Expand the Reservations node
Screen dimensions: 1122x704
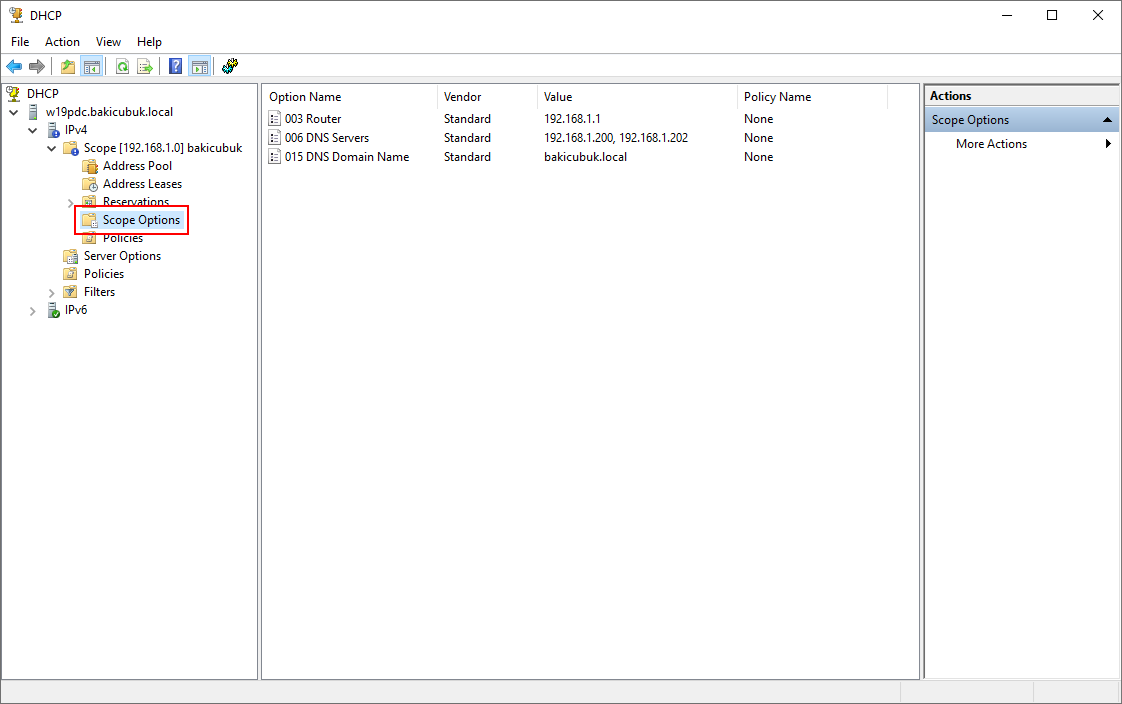(70, 203)
